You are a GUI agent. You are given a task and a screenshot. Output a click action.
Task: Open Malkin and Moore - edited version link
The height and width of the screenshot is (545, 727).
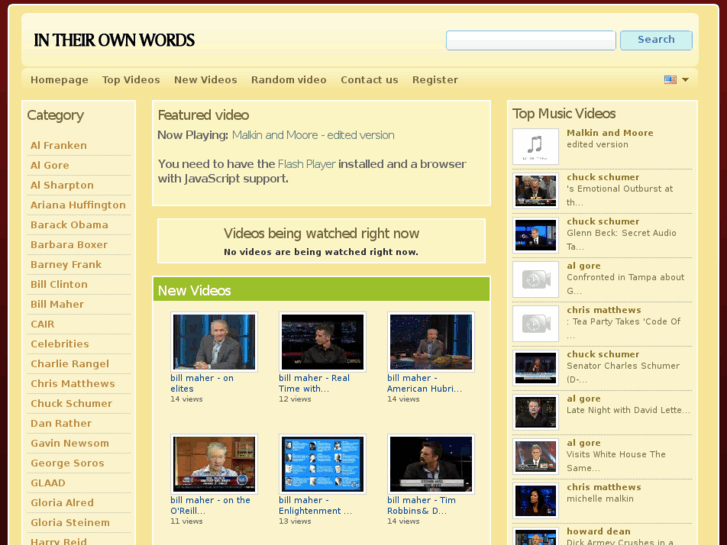(313, 135)
